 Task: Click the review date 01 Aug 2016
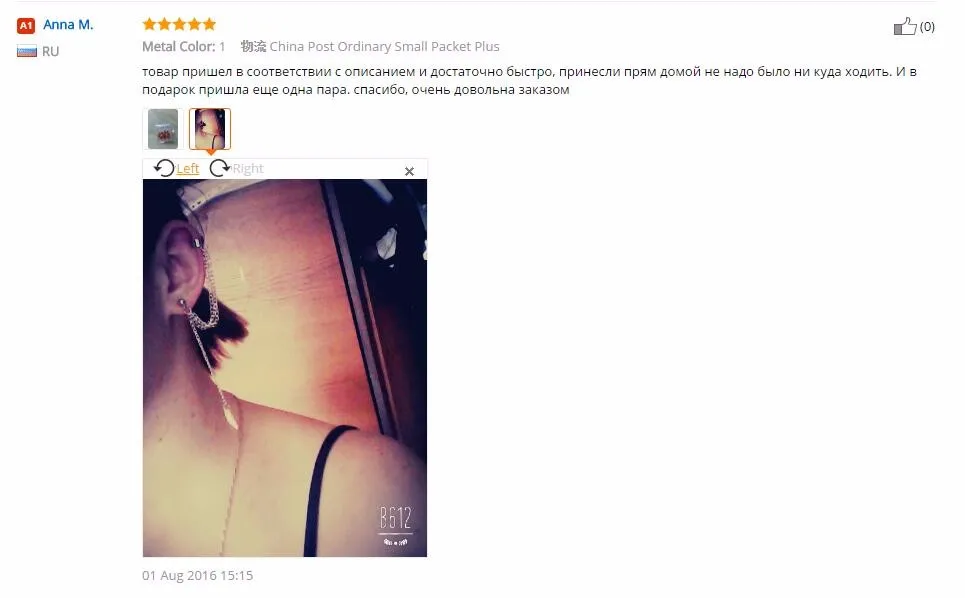(x=198, y=575)
